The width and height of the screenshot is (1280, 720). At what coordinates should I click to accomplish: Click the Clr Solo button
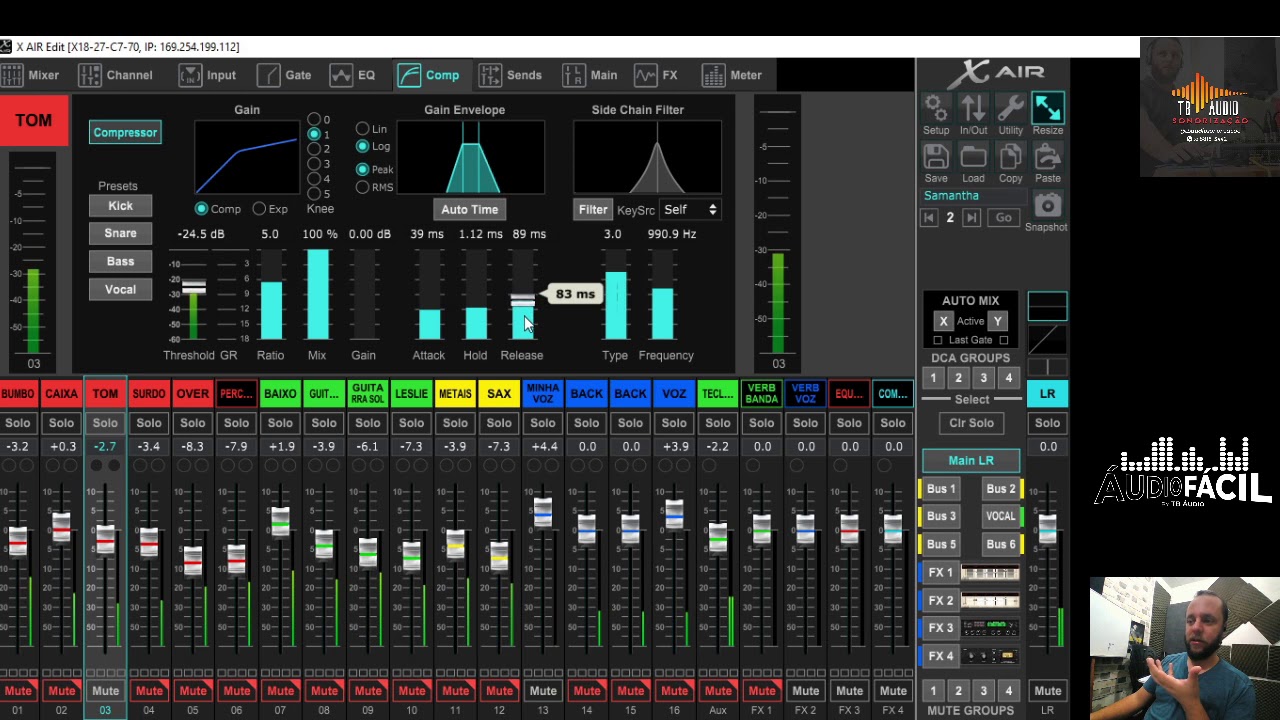[971, 423]
